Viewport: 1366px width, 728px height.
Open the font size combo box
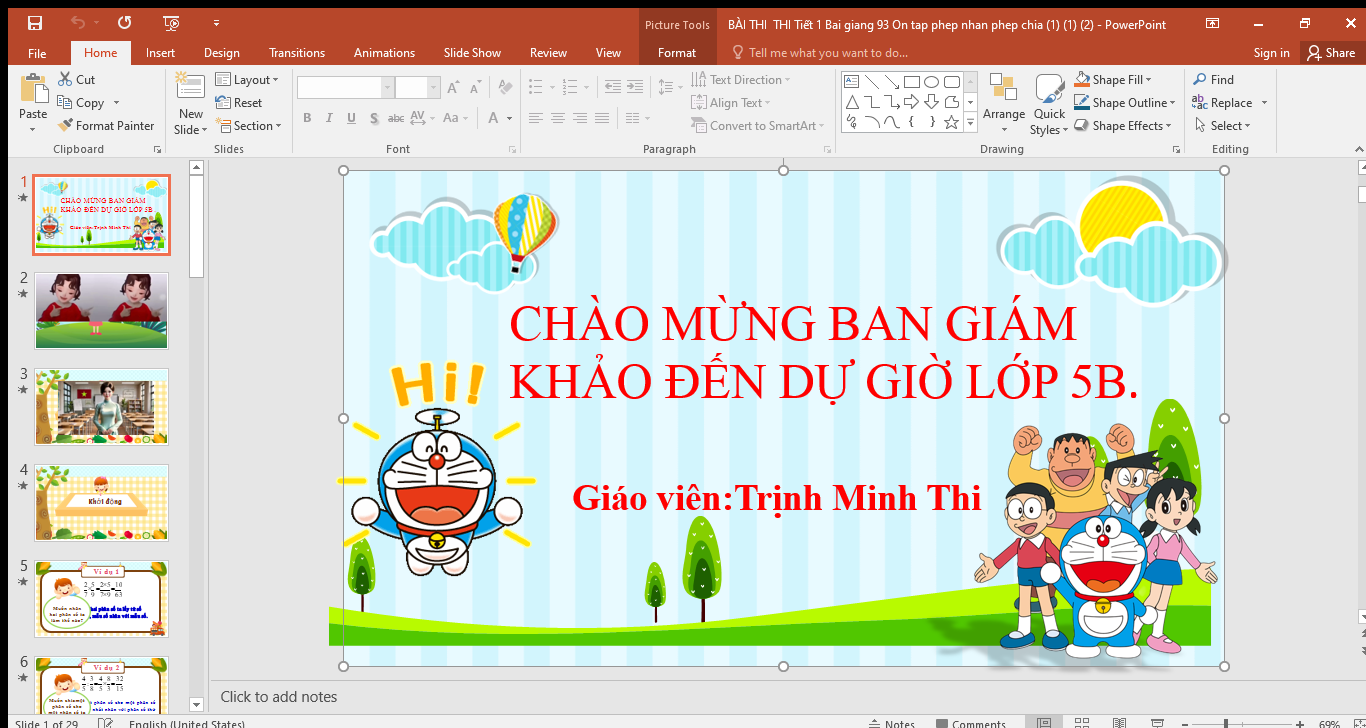(417, 88)
